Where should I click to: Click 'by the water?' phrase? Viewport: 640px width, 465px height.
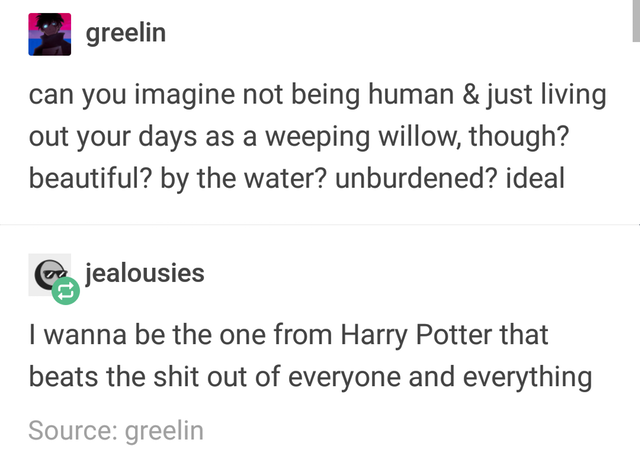tap(243, 179)
